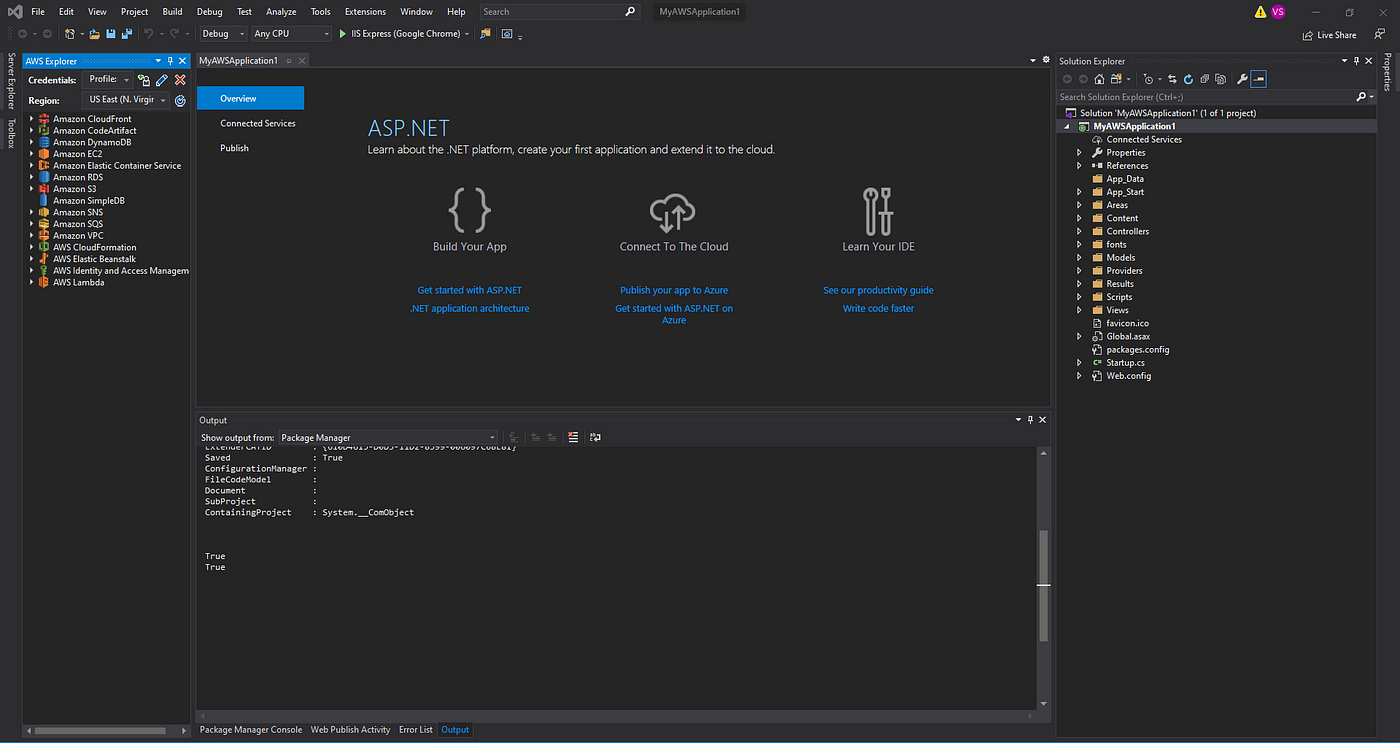The width and height of the screenshot is (1400, 743).
Task: Open the Show output from dropdown
Action: pos(386,437)
